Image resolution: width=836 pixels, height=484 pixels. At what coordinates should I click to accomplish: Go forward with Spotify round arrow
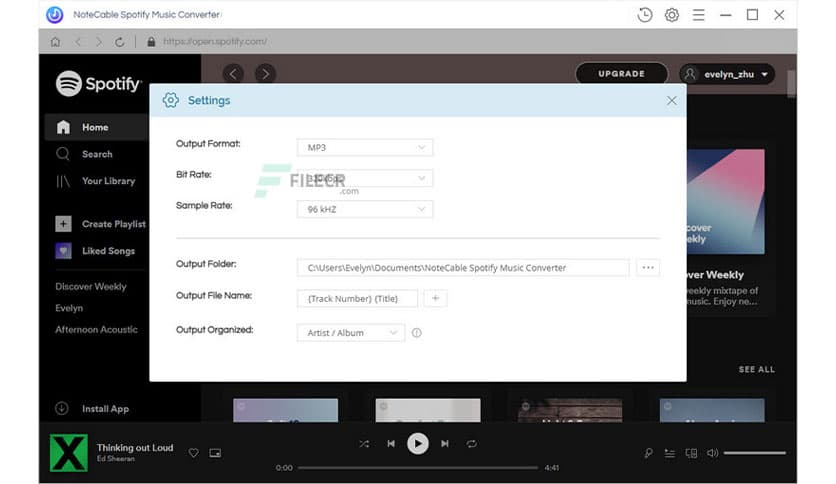tap(265, 74)
